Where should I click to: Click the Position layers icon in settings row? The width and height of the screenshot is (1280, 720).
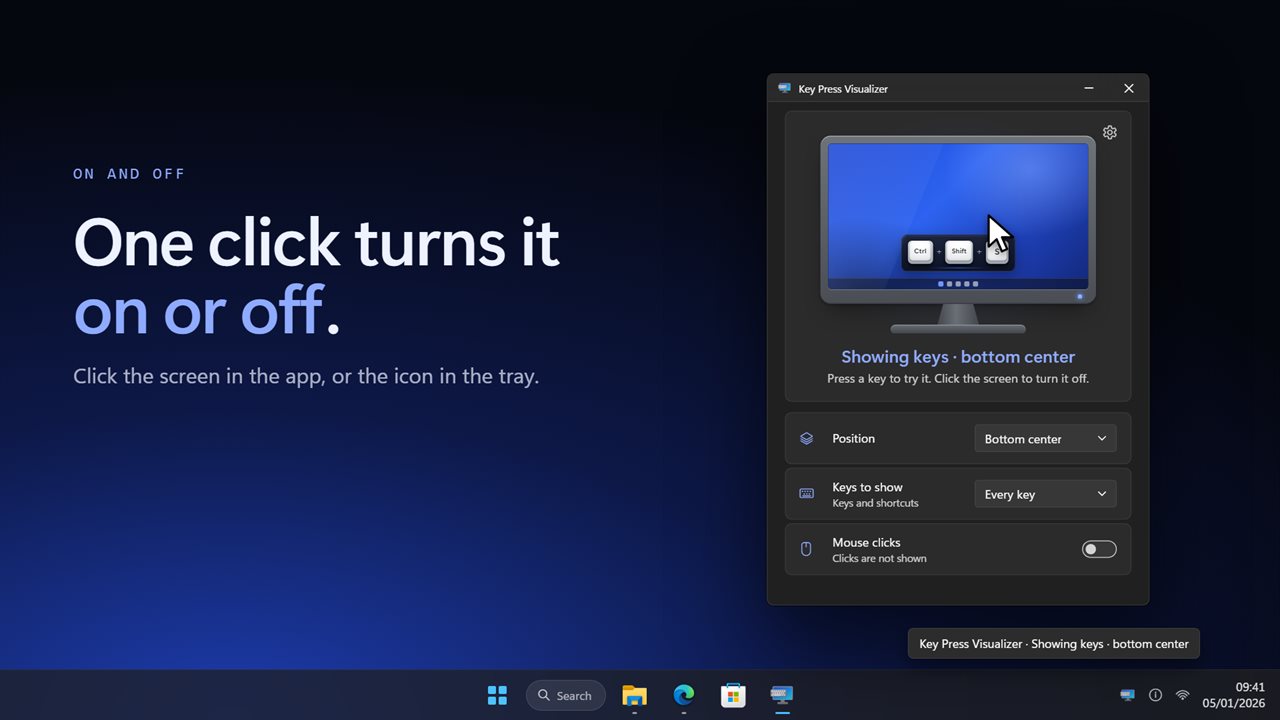click(x=807, y=439)
